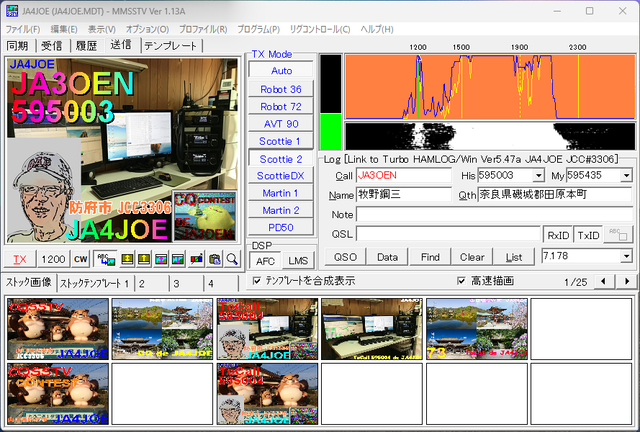Switch to the 受信 tab
This screenshot has width=640, height=432.
click(x=52, y=45)
